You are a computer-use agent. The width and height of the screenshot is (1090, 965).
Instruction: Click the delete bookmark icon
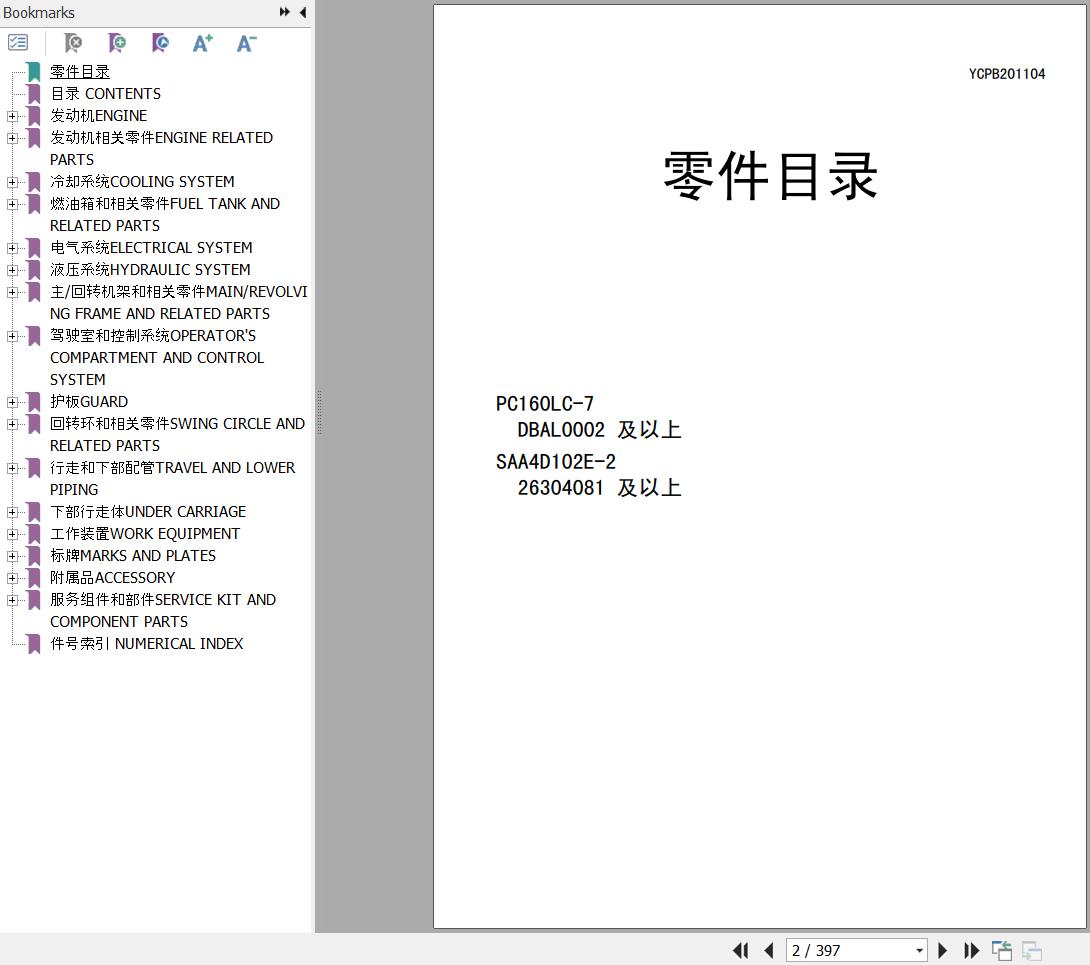tap(72, 43)
